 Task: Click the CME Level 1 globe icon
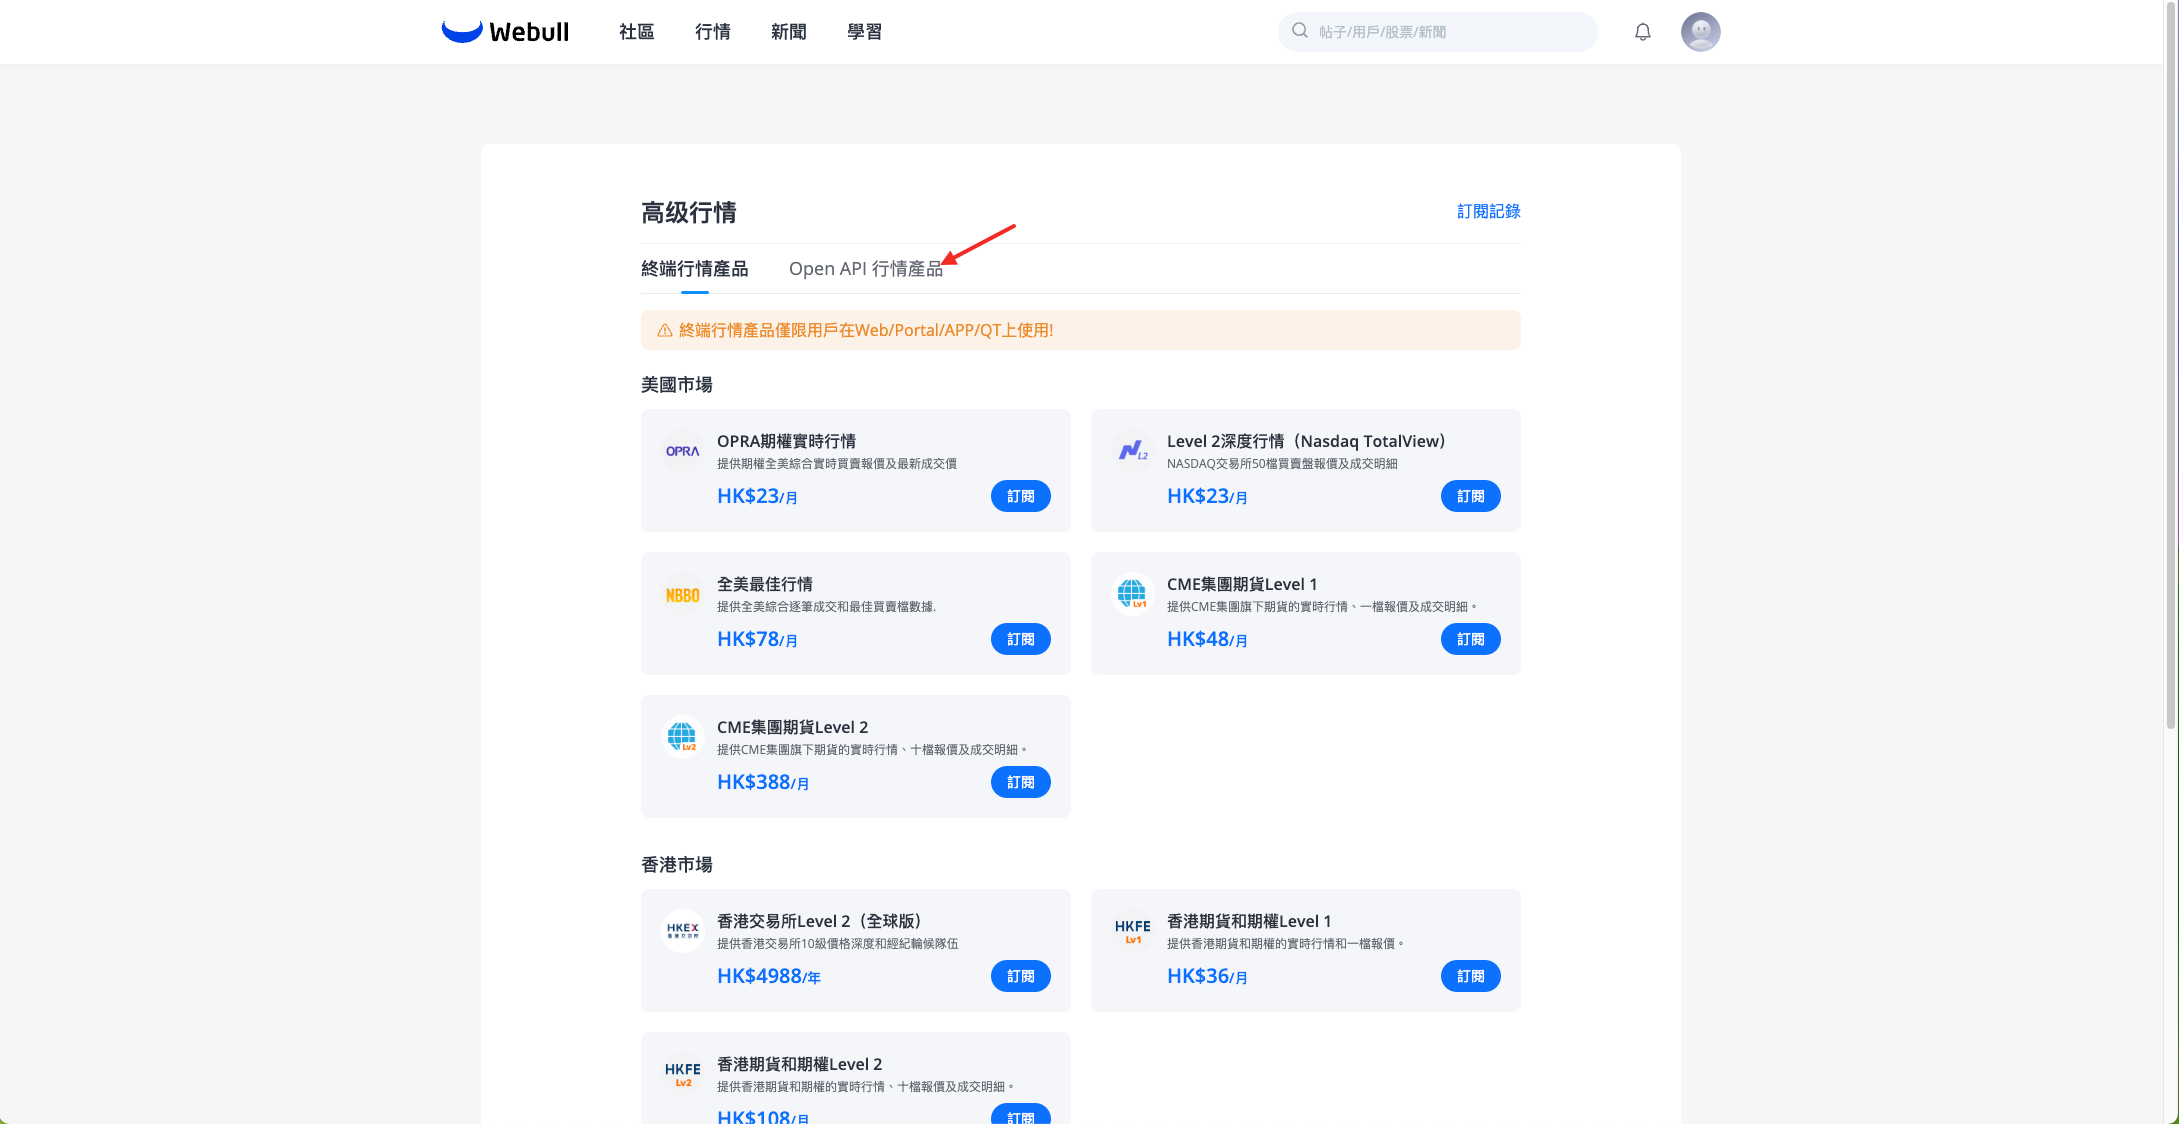1132,594
